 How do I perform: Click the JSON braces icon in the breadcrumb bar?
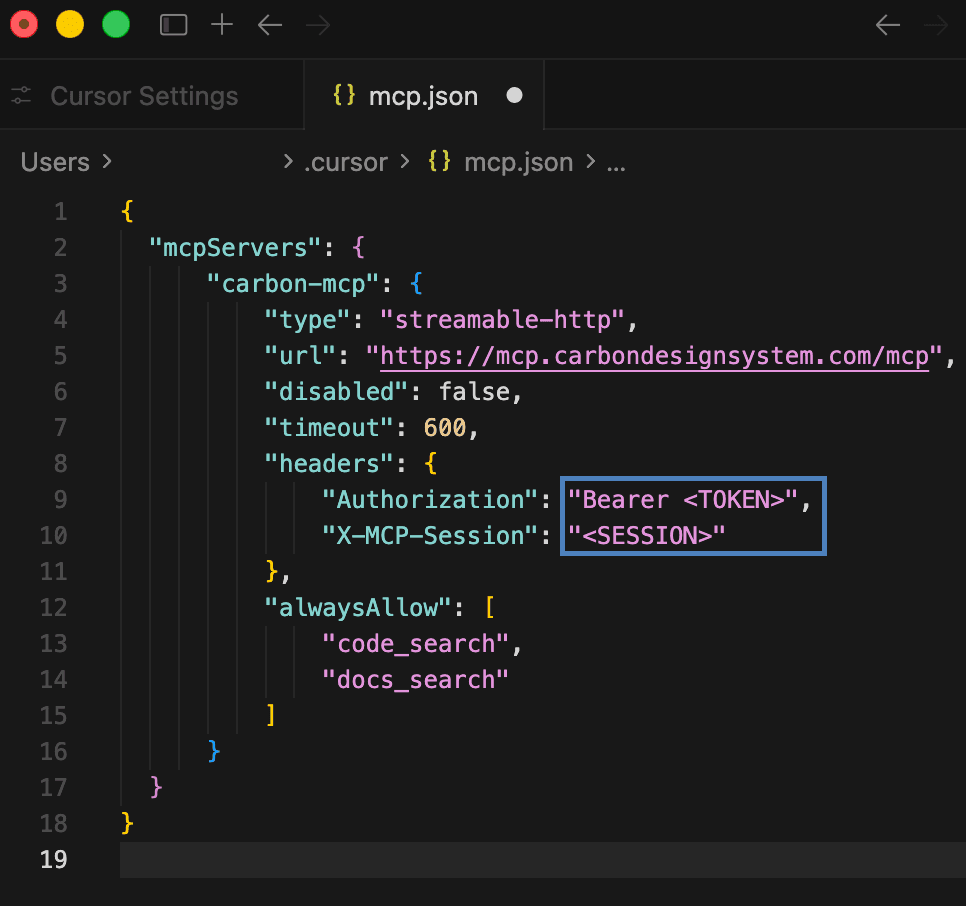(440, 161)
